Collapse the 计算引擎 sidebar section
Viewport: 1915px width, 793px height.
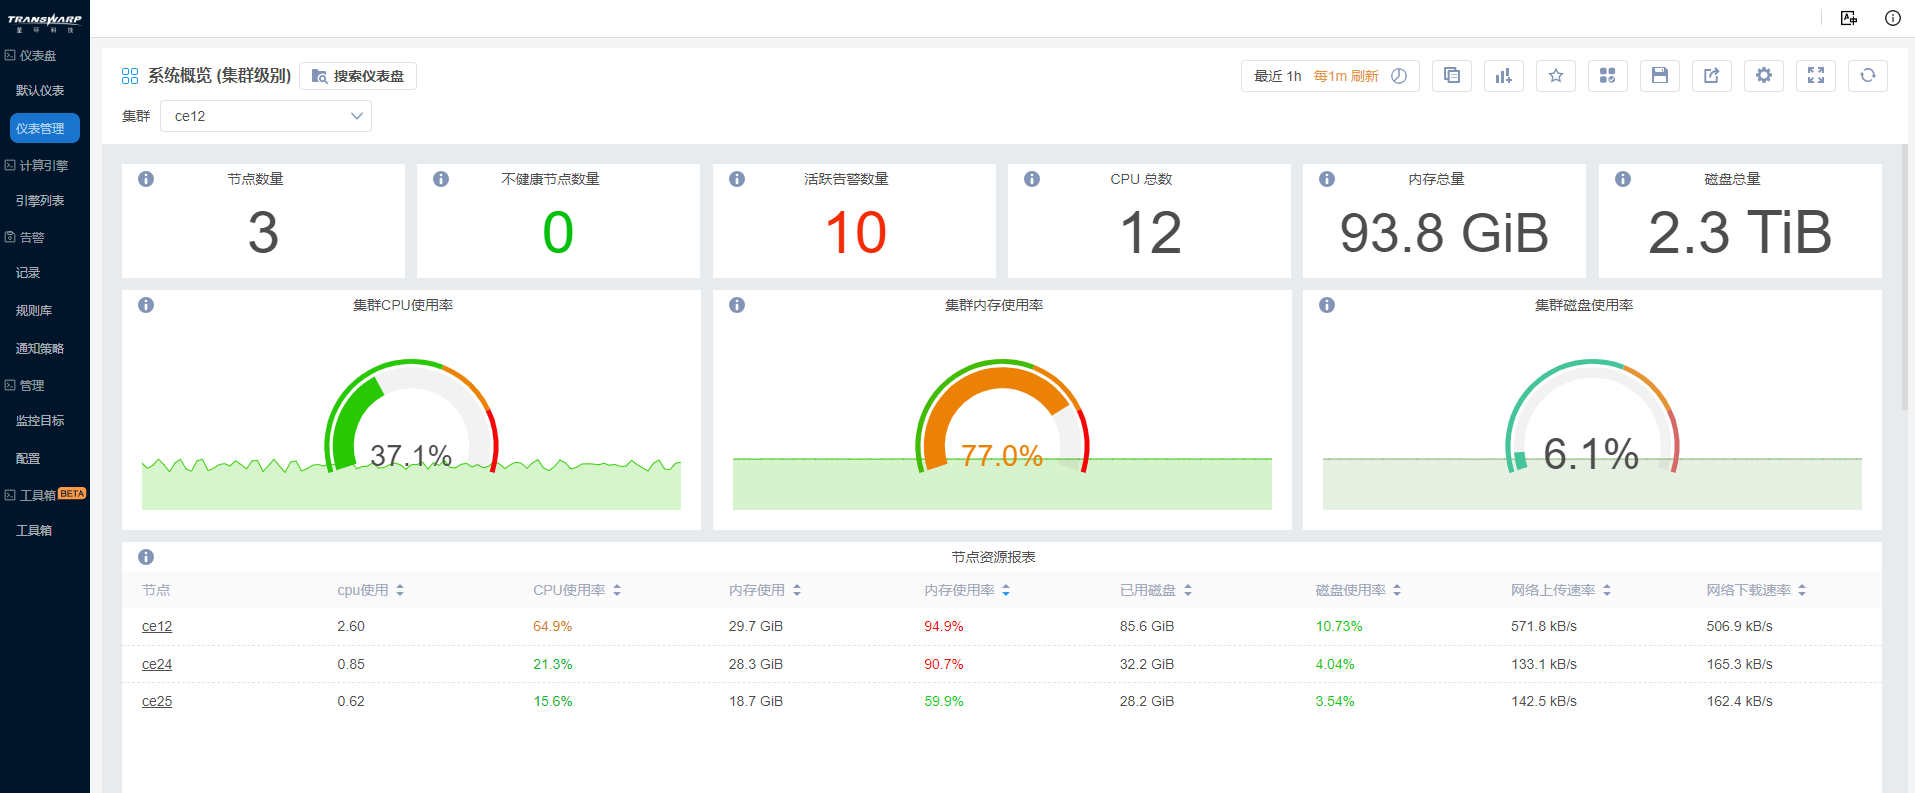37,166
